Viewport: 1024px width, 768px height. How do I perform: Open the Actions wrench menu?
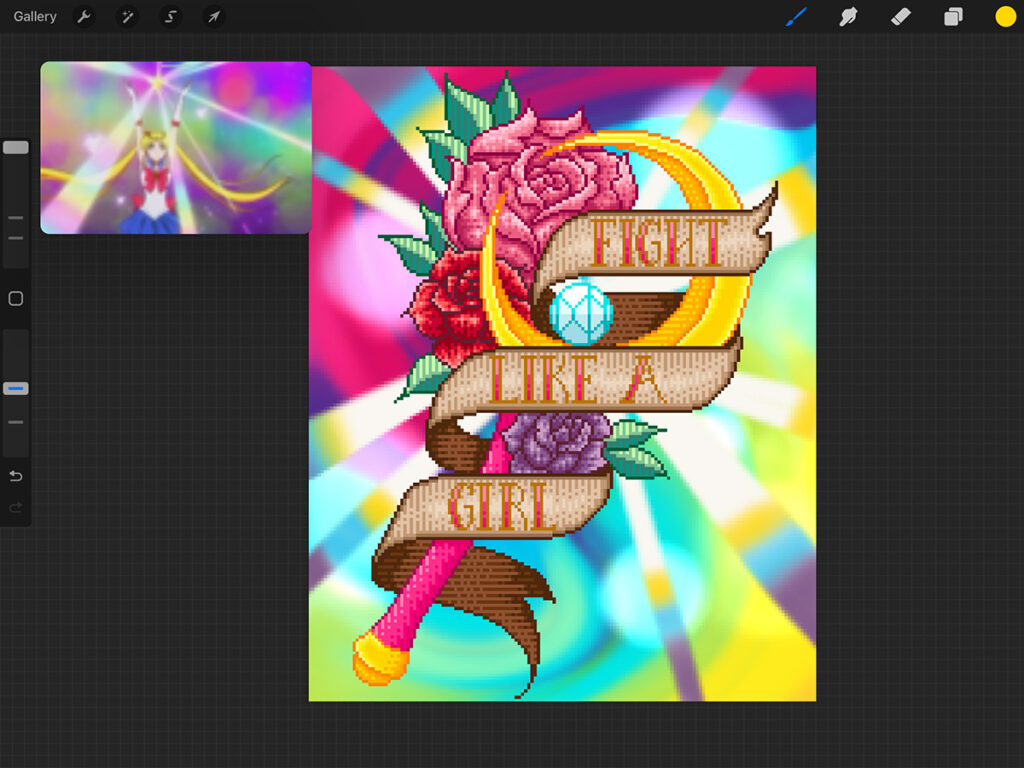click(84, 16)
